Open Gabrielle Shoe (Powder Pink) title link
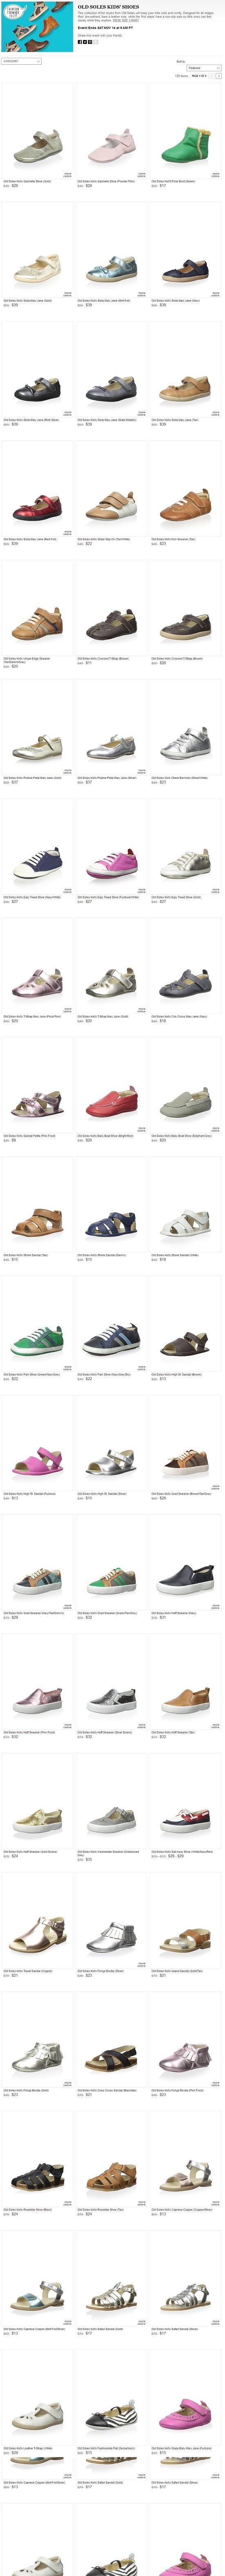This screenshot has width=225, height=2576. click(x=106, y=181)
